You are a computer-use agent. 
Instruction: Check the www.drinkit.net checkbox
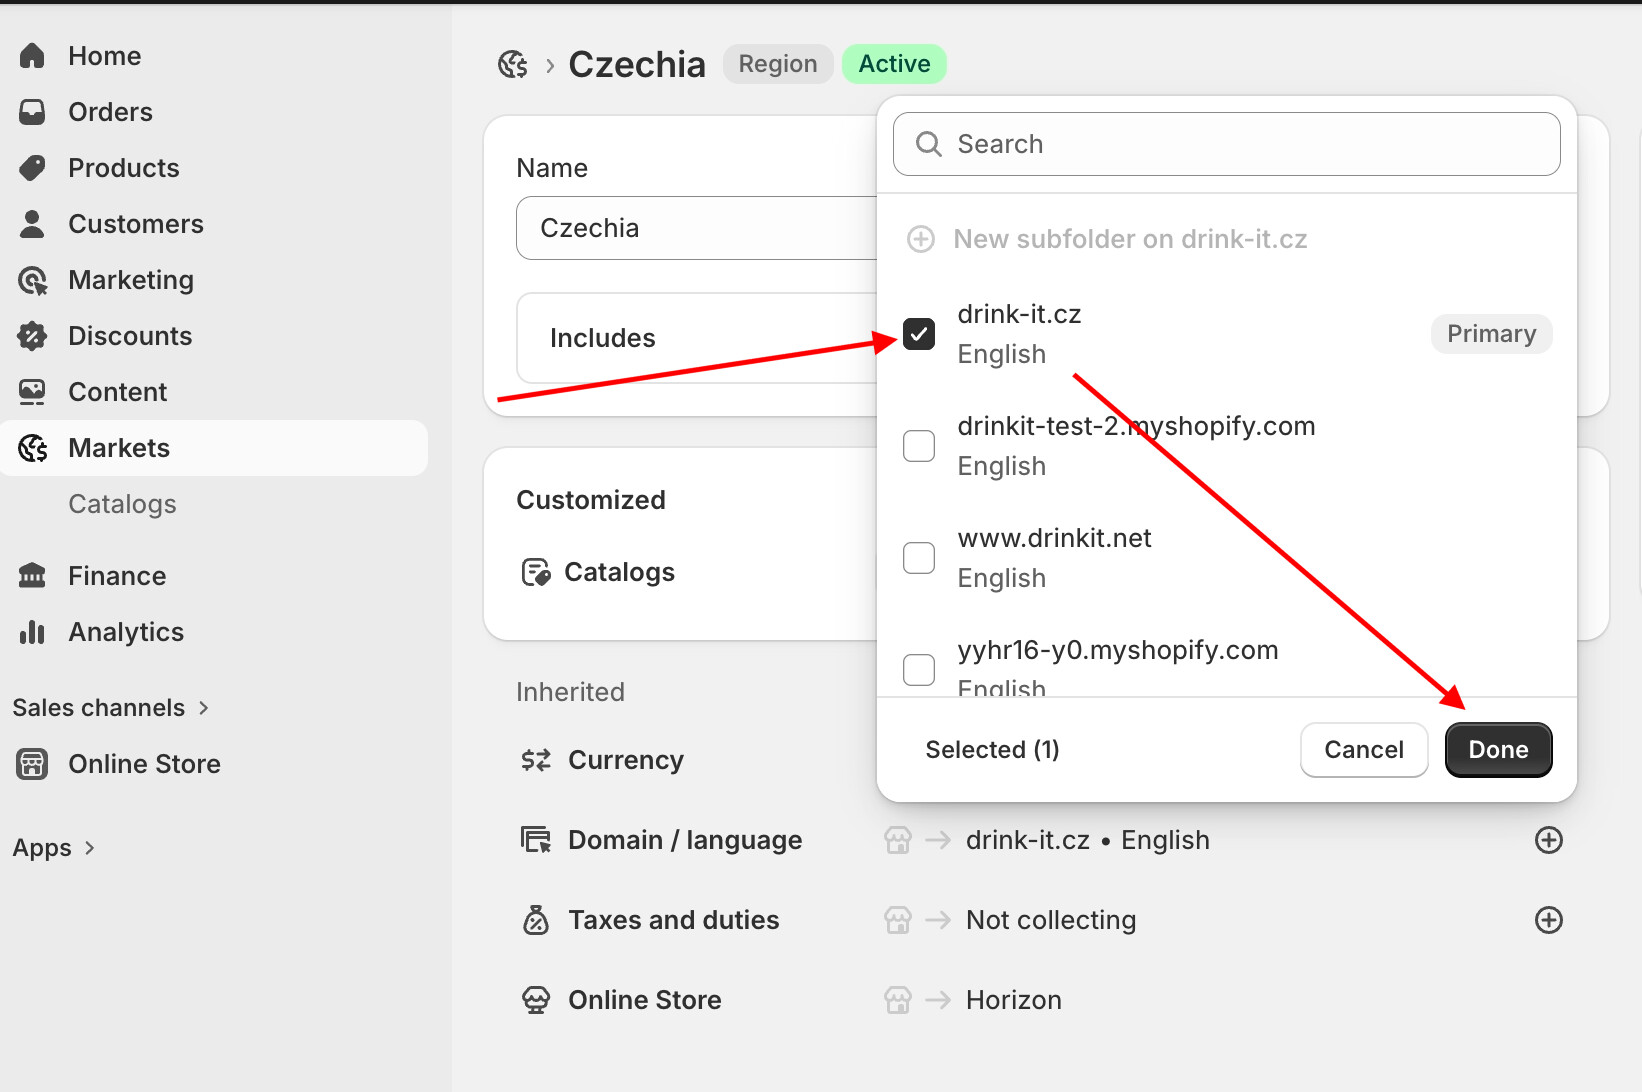(x=919, y=558)
